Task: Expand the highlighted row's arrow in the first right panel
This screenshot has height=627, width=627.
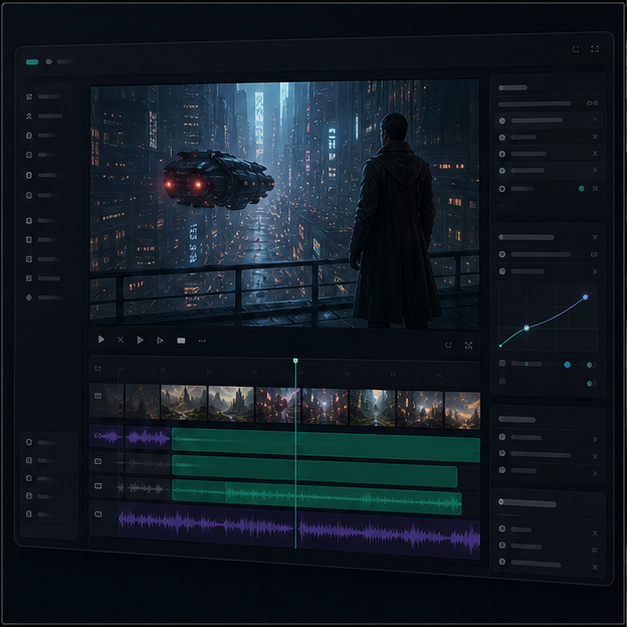Action: (595, 120)
